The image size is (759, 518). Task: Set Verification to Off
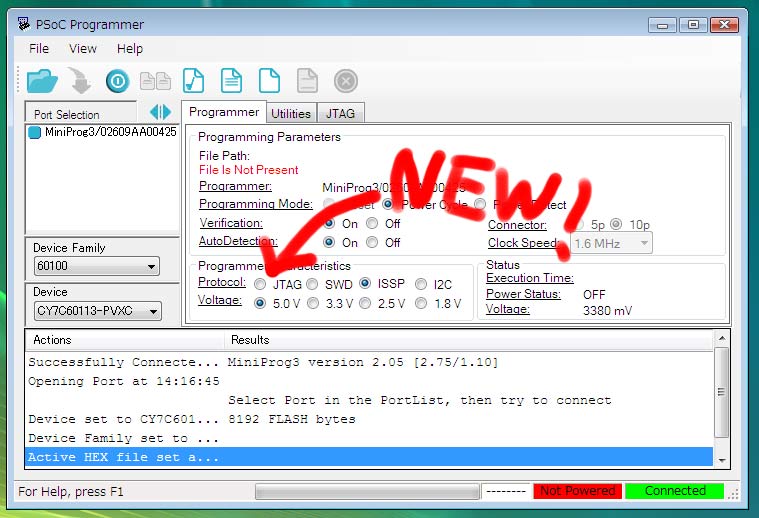(372, 223)
